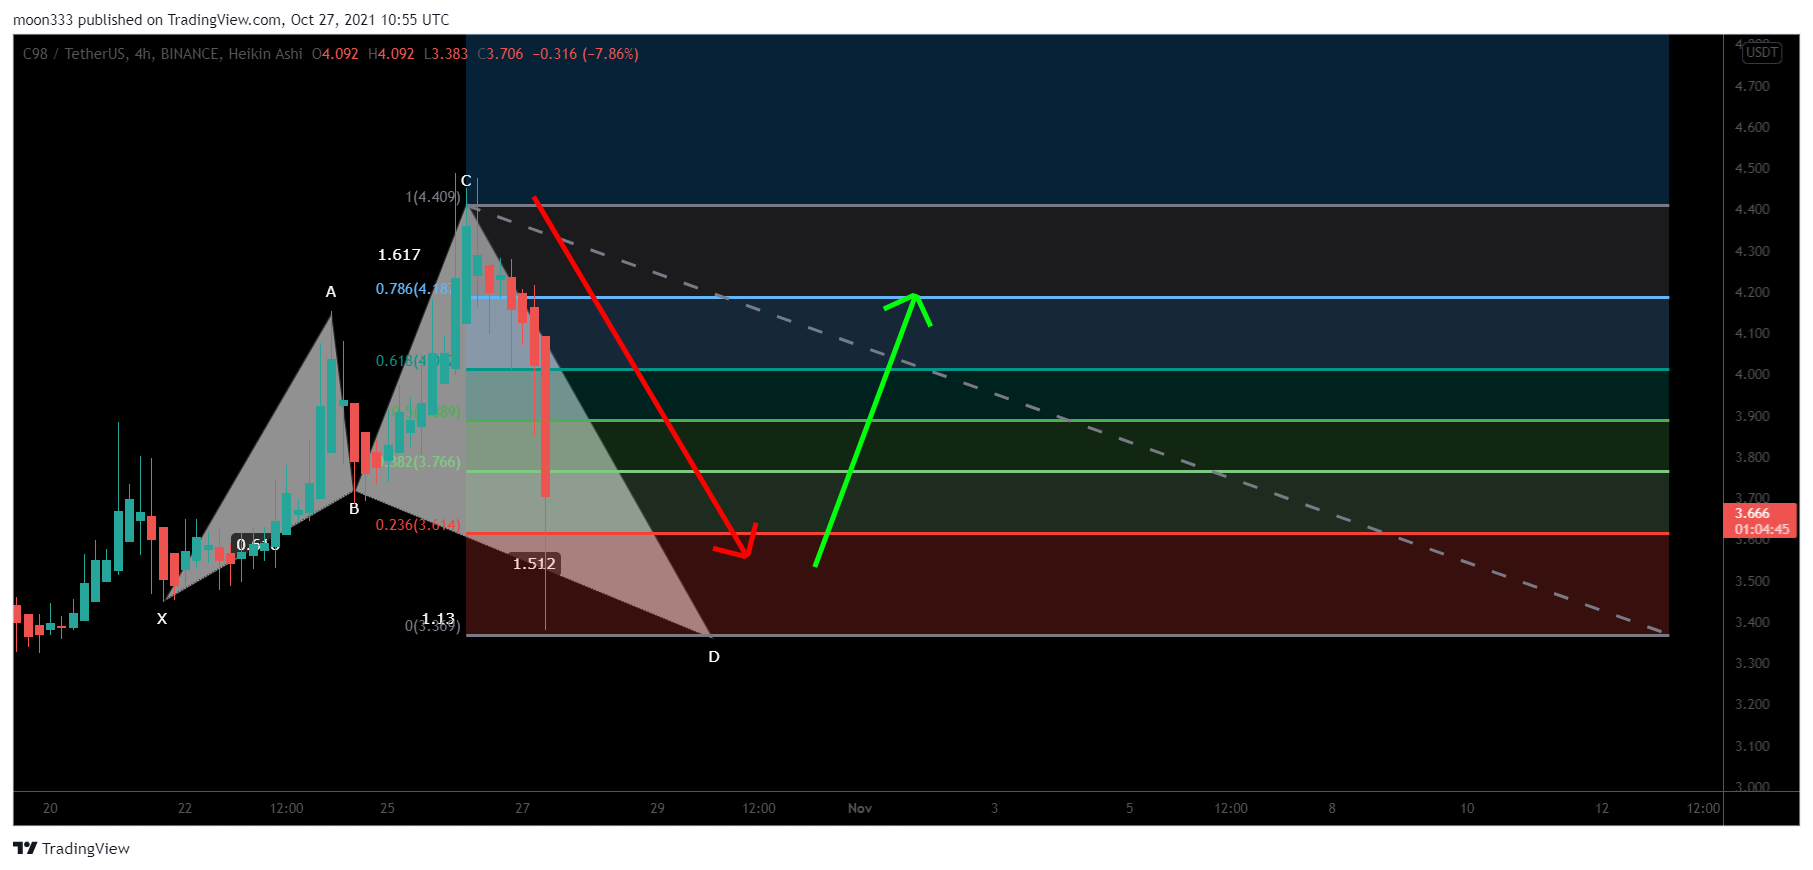The width and height of the screenshot is (1813, 870).
Task: Select the 1.617 ratio label
Action: (x=399, y=255)
